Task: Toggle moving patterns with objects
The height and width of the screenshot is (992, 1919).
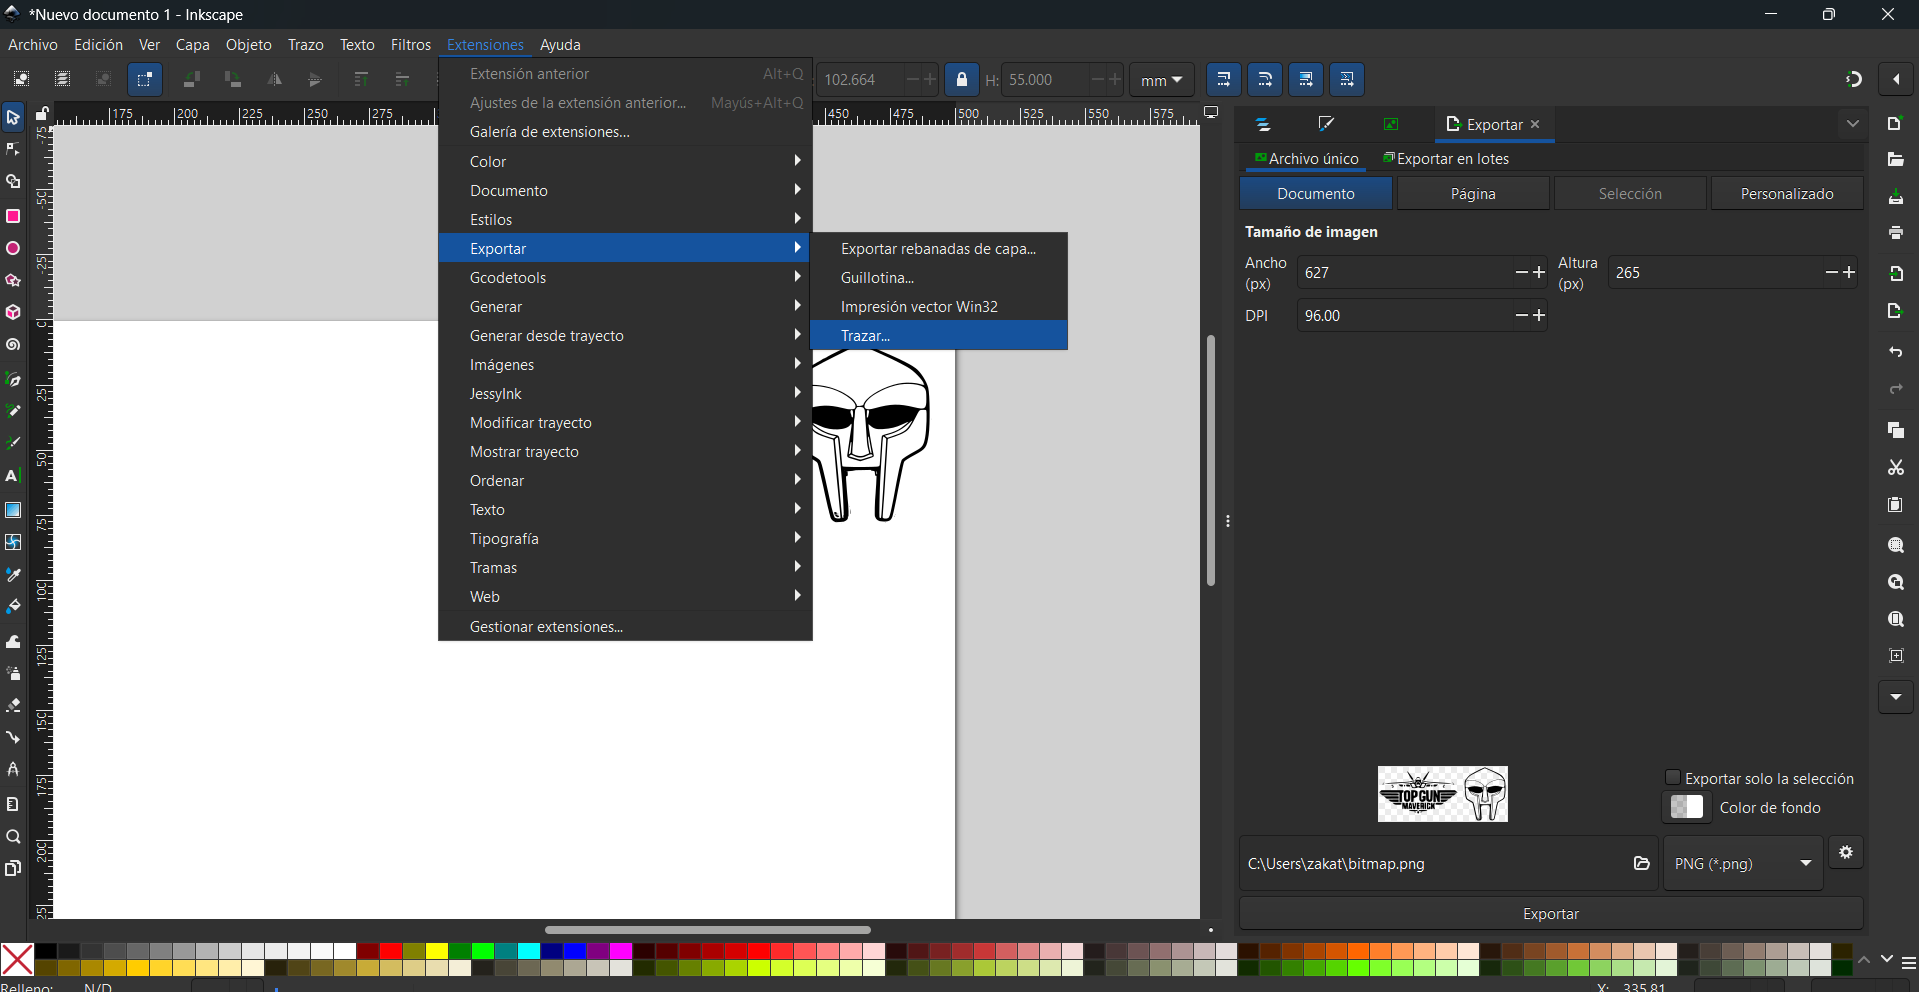Action: click(1347, 79)
